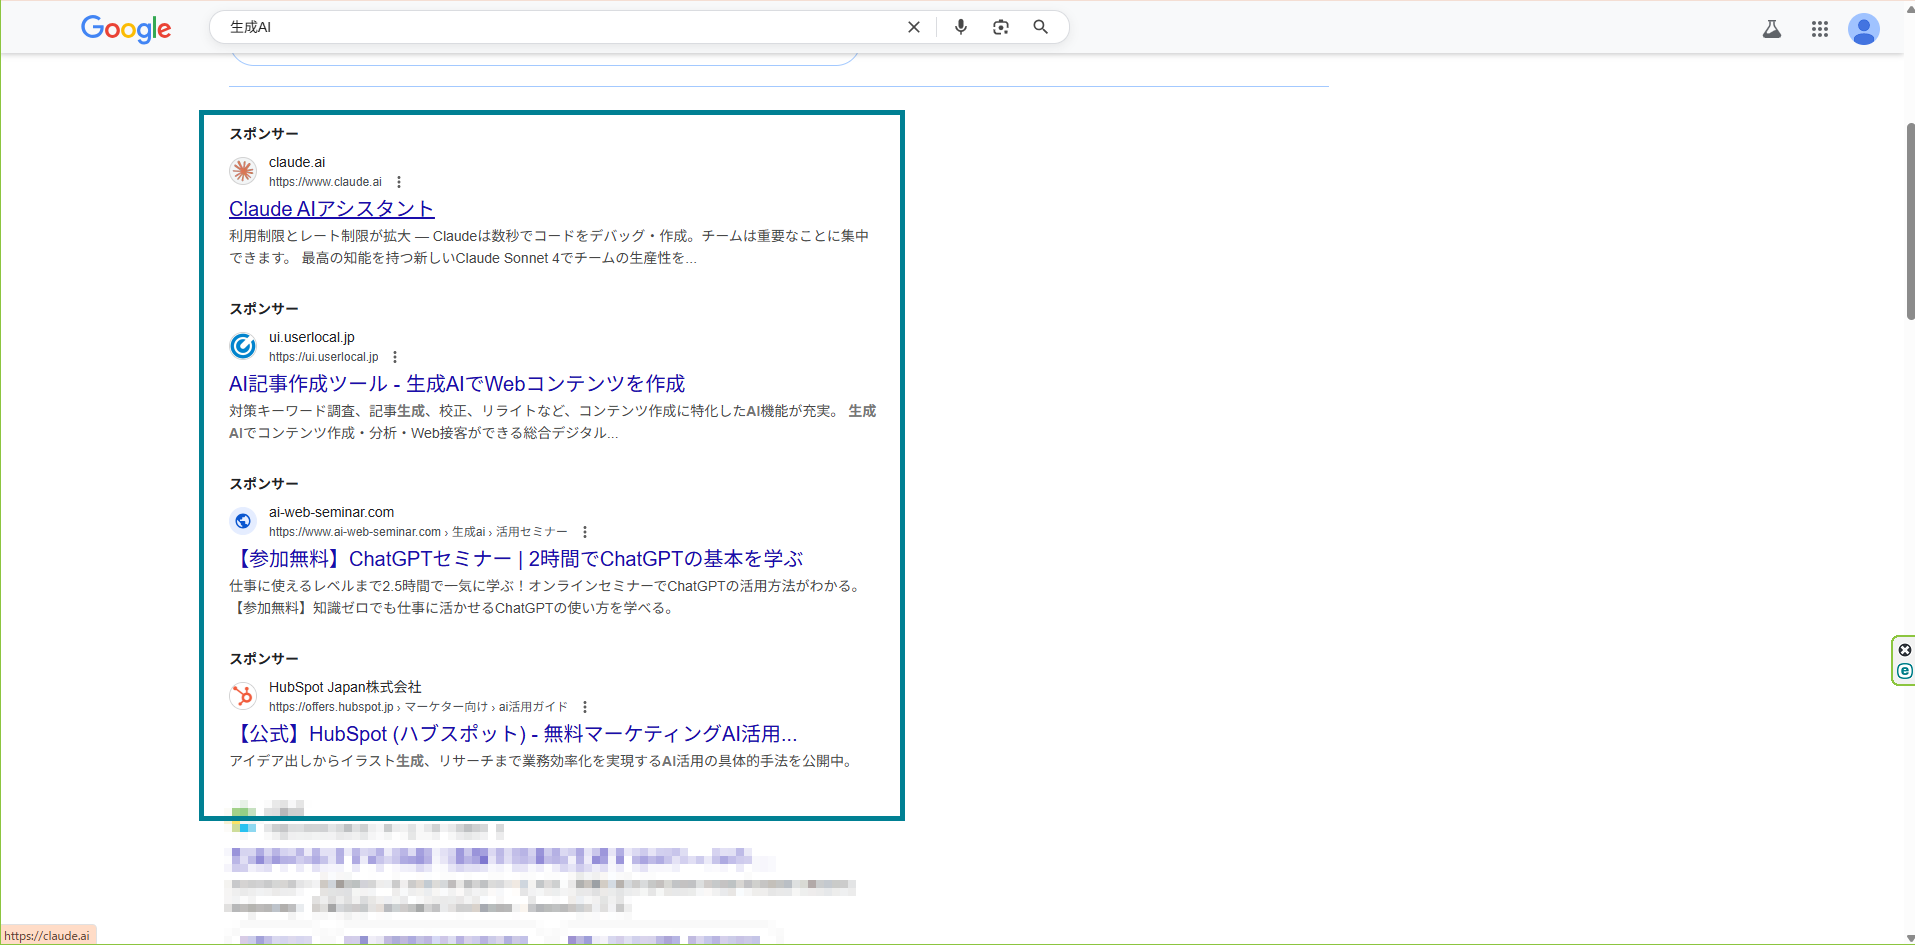The height and width of the screenshot is (945, 1915).
Task: Open the AI記事作成ツール link
Action: 457,383
